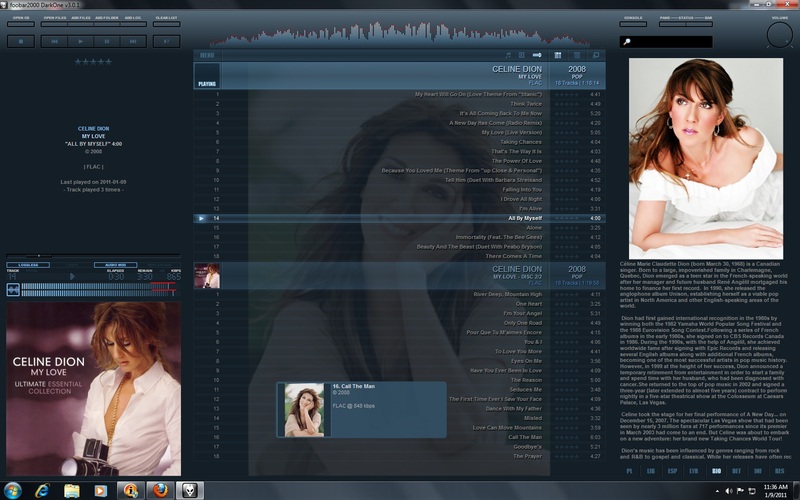This screenshot has width=800, height=500.
Task: Select track 'All By Myself'
Action: click(x=399, y=218)
